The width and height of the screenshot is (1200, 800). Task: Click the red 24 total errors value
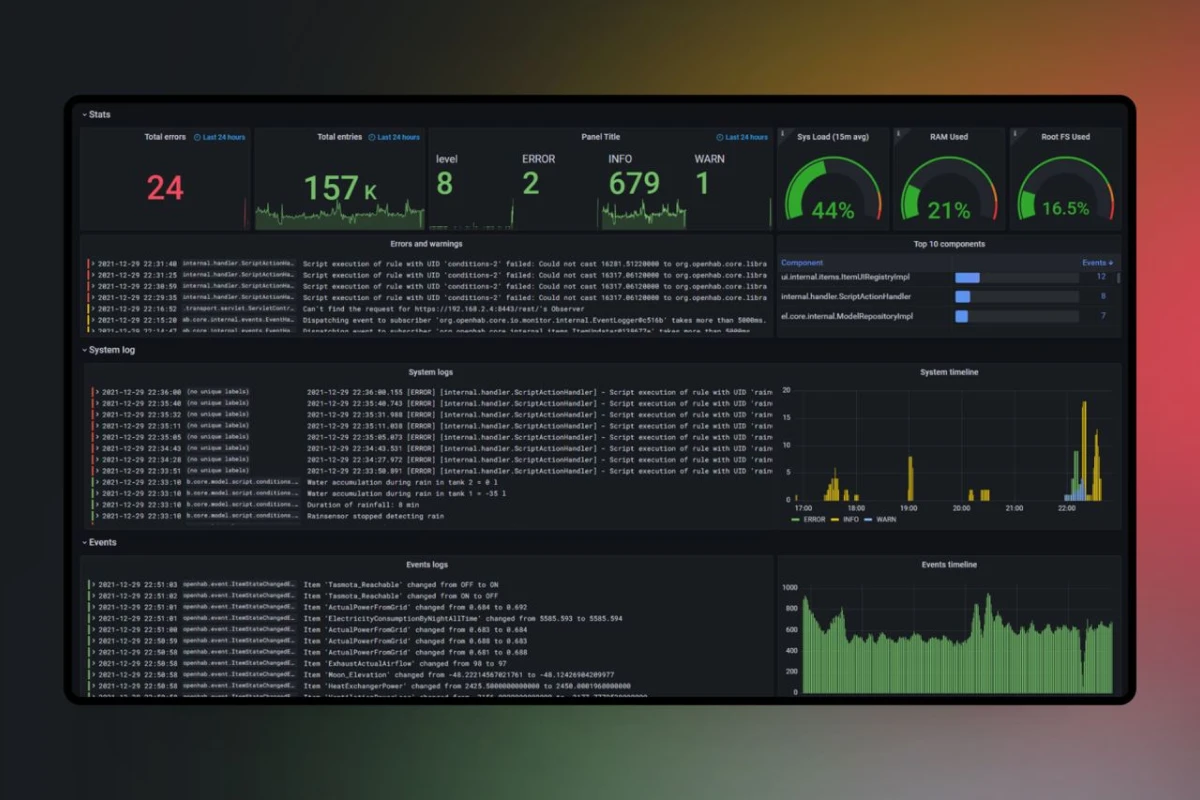(165, 187)
